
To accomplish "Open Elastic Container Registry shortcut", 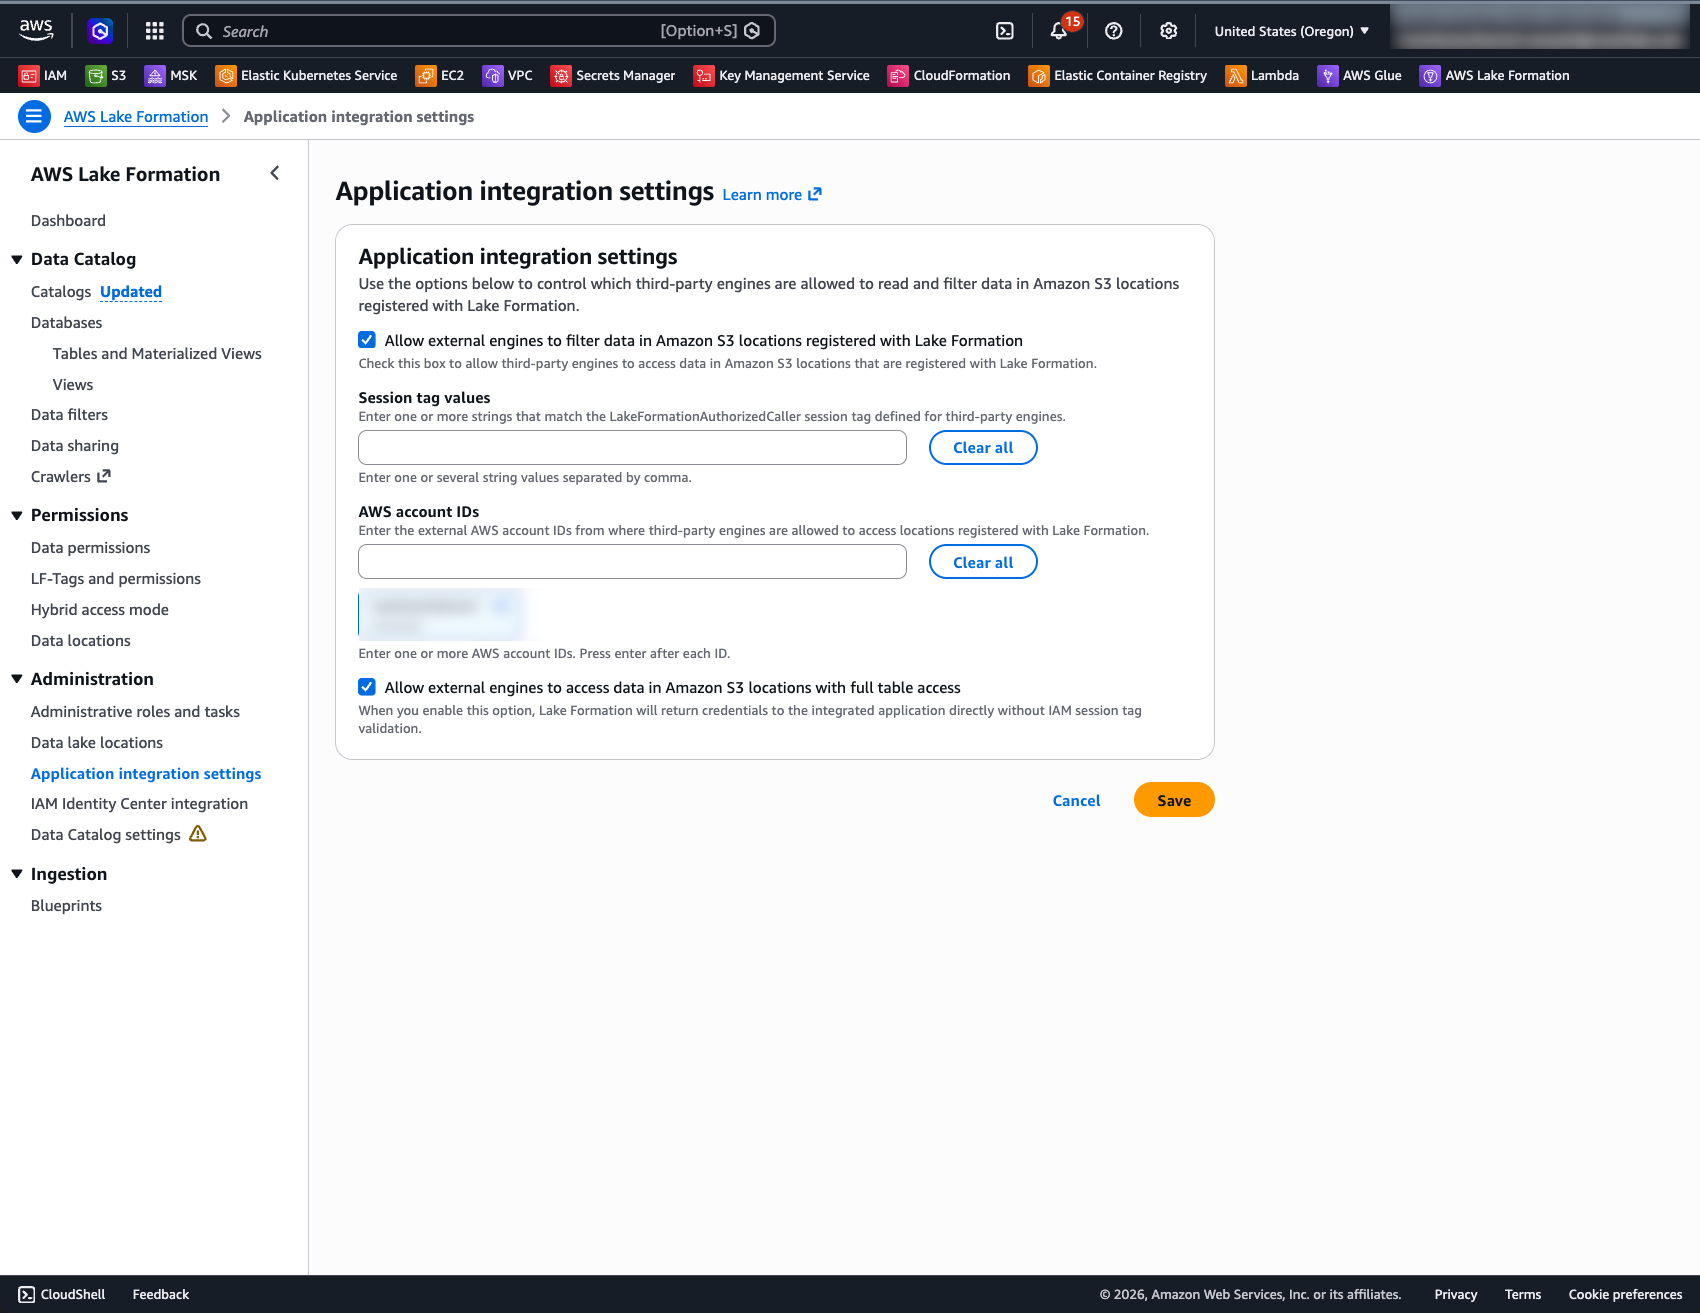I will click(x=1118, y=75).
